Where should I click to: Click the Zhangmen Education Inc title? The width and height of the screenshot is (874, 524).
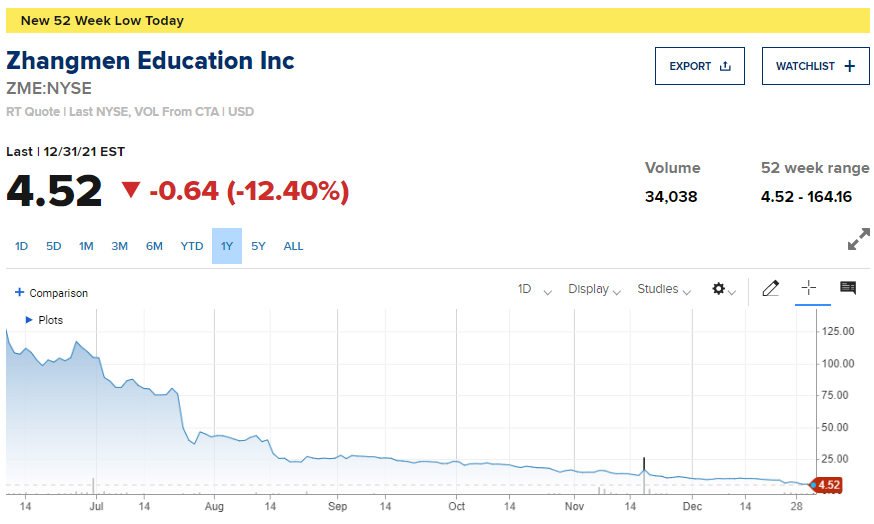click(150, 61)
